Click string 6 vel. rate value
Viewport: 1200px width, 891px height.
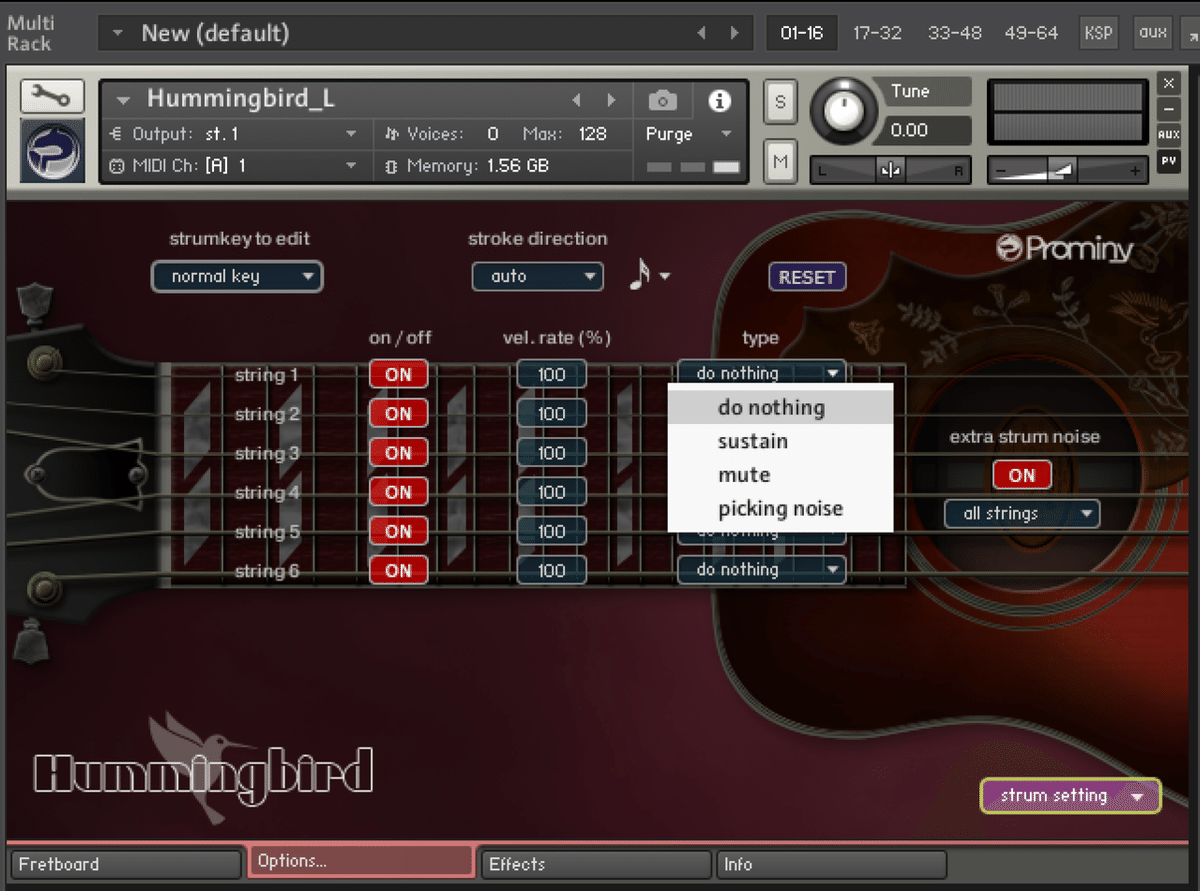click(551, 571)
